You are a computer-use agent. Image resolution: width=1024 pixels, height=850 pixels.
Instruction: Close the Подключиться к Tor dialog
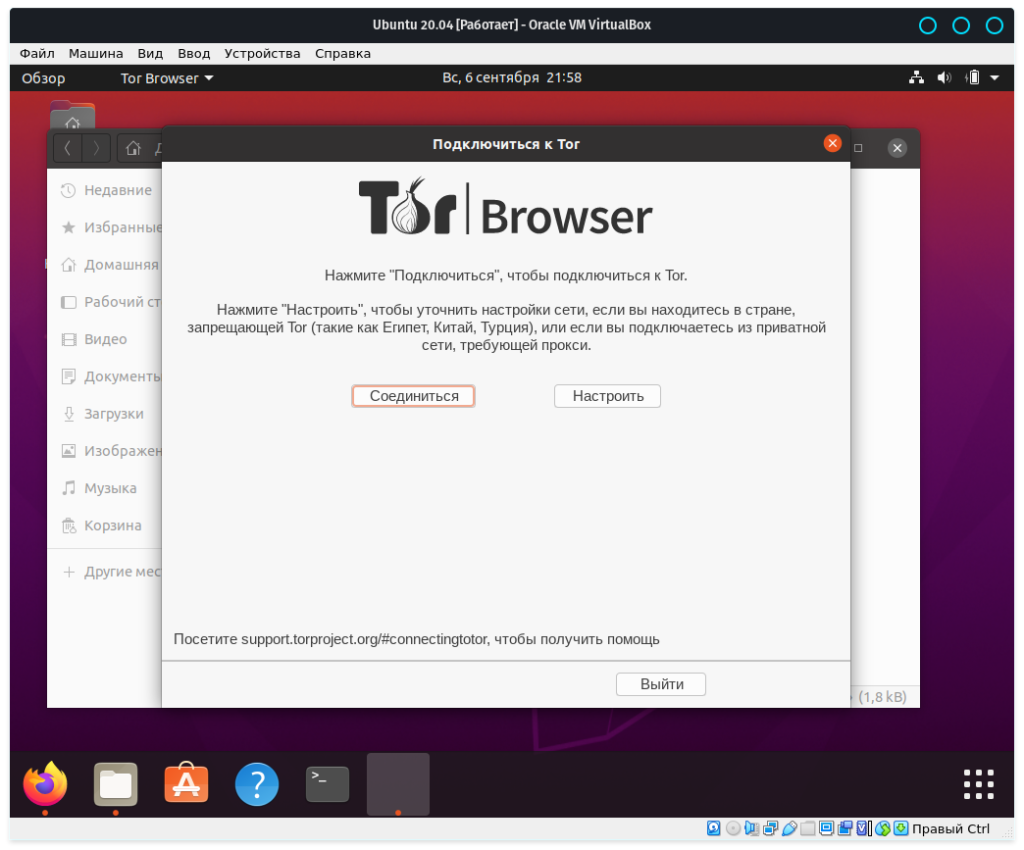coord(832,144)
